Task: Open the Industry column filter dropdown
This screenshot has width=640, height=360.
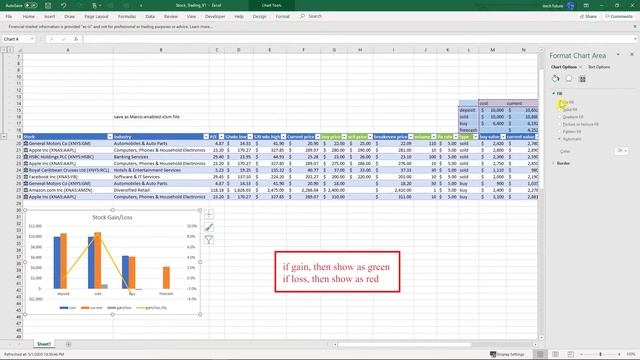Action: (206, 136)
